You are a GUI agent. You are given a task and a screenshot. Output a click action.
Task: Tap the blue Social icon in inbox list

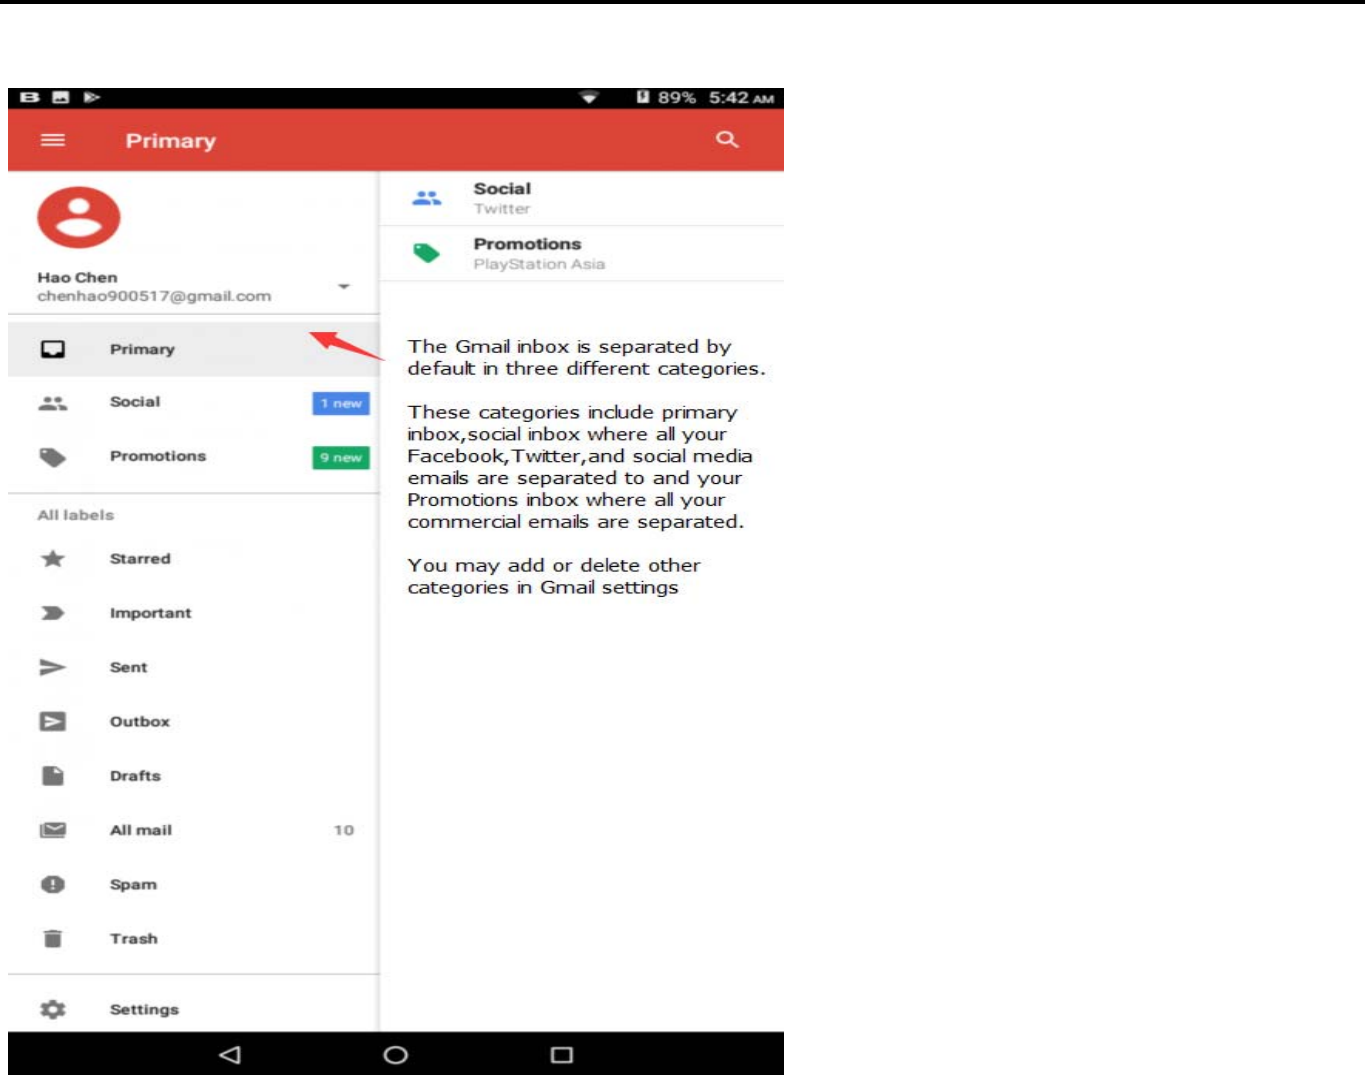tap(427, 198)
